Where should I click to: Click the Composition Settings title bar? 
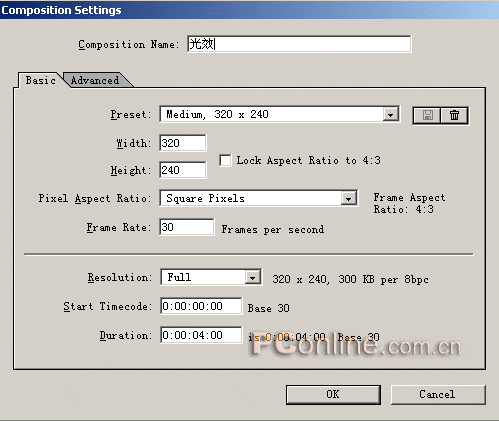[x=249, y=10]
